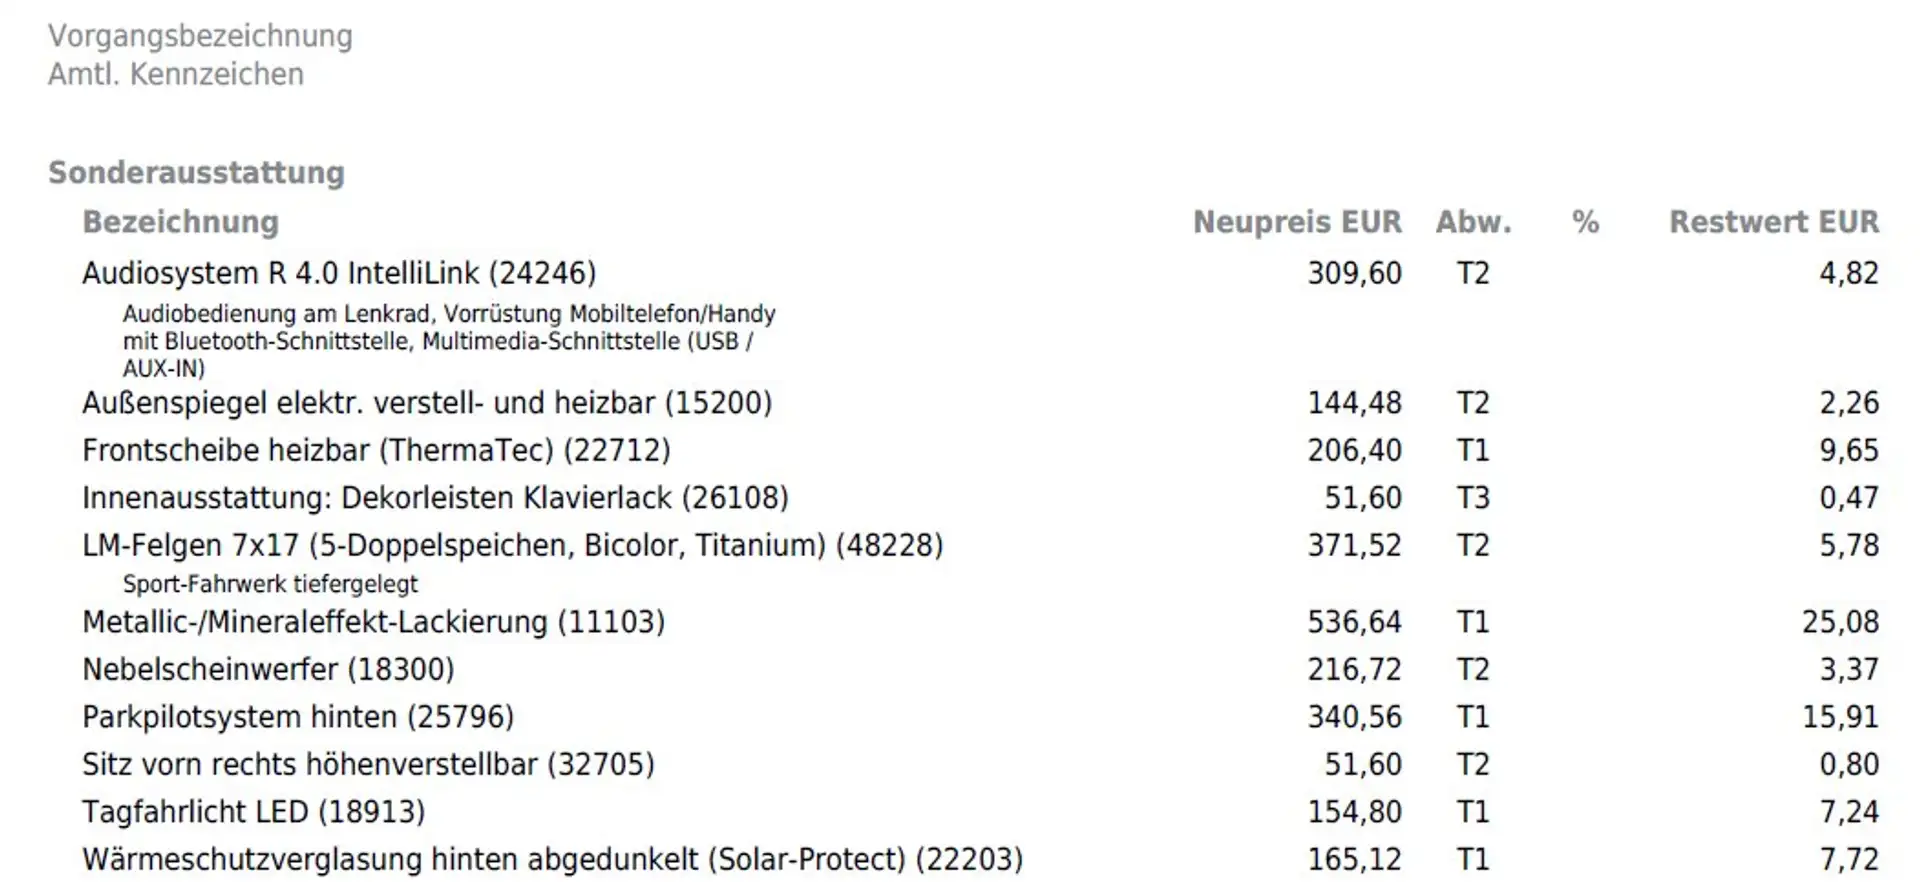Select the LM-Felgen 7x17 row
The width and height of the screenshot is (1920, 882).
pyautogui.click(x=512, y=546)
